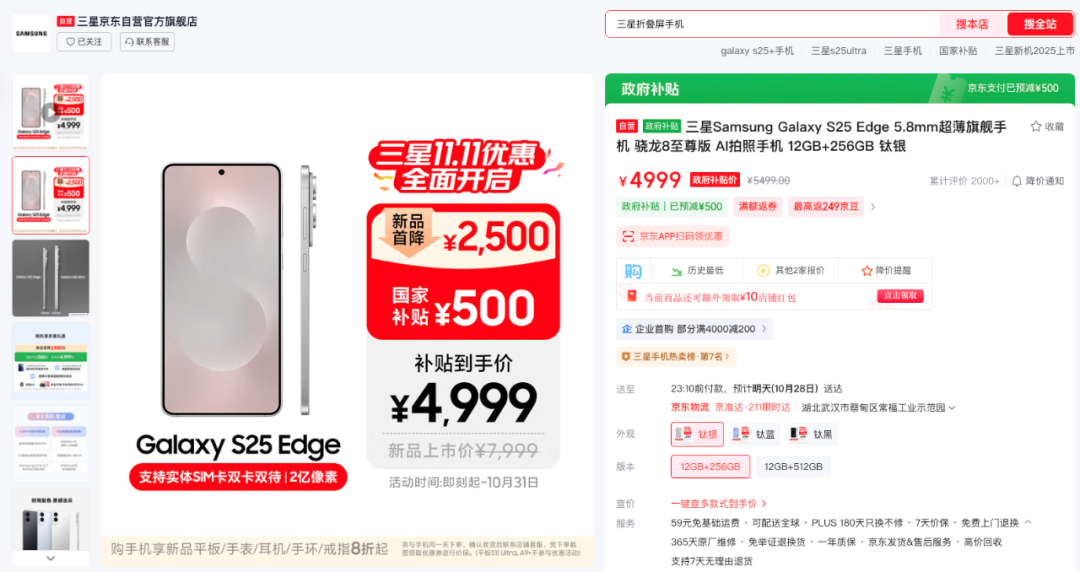Open the history lowest price chart icon

tap(677, 271)
